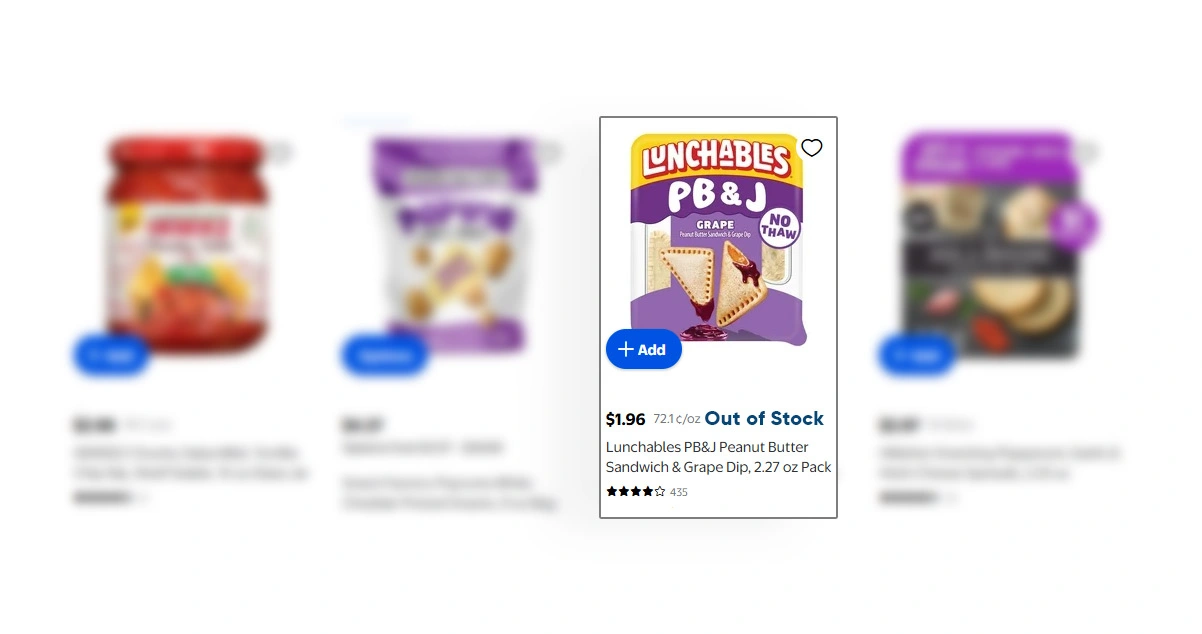Click the purple round badge on the rightmost image
The width and height of the screenshot is (1202, 634).
(1074, 226)
